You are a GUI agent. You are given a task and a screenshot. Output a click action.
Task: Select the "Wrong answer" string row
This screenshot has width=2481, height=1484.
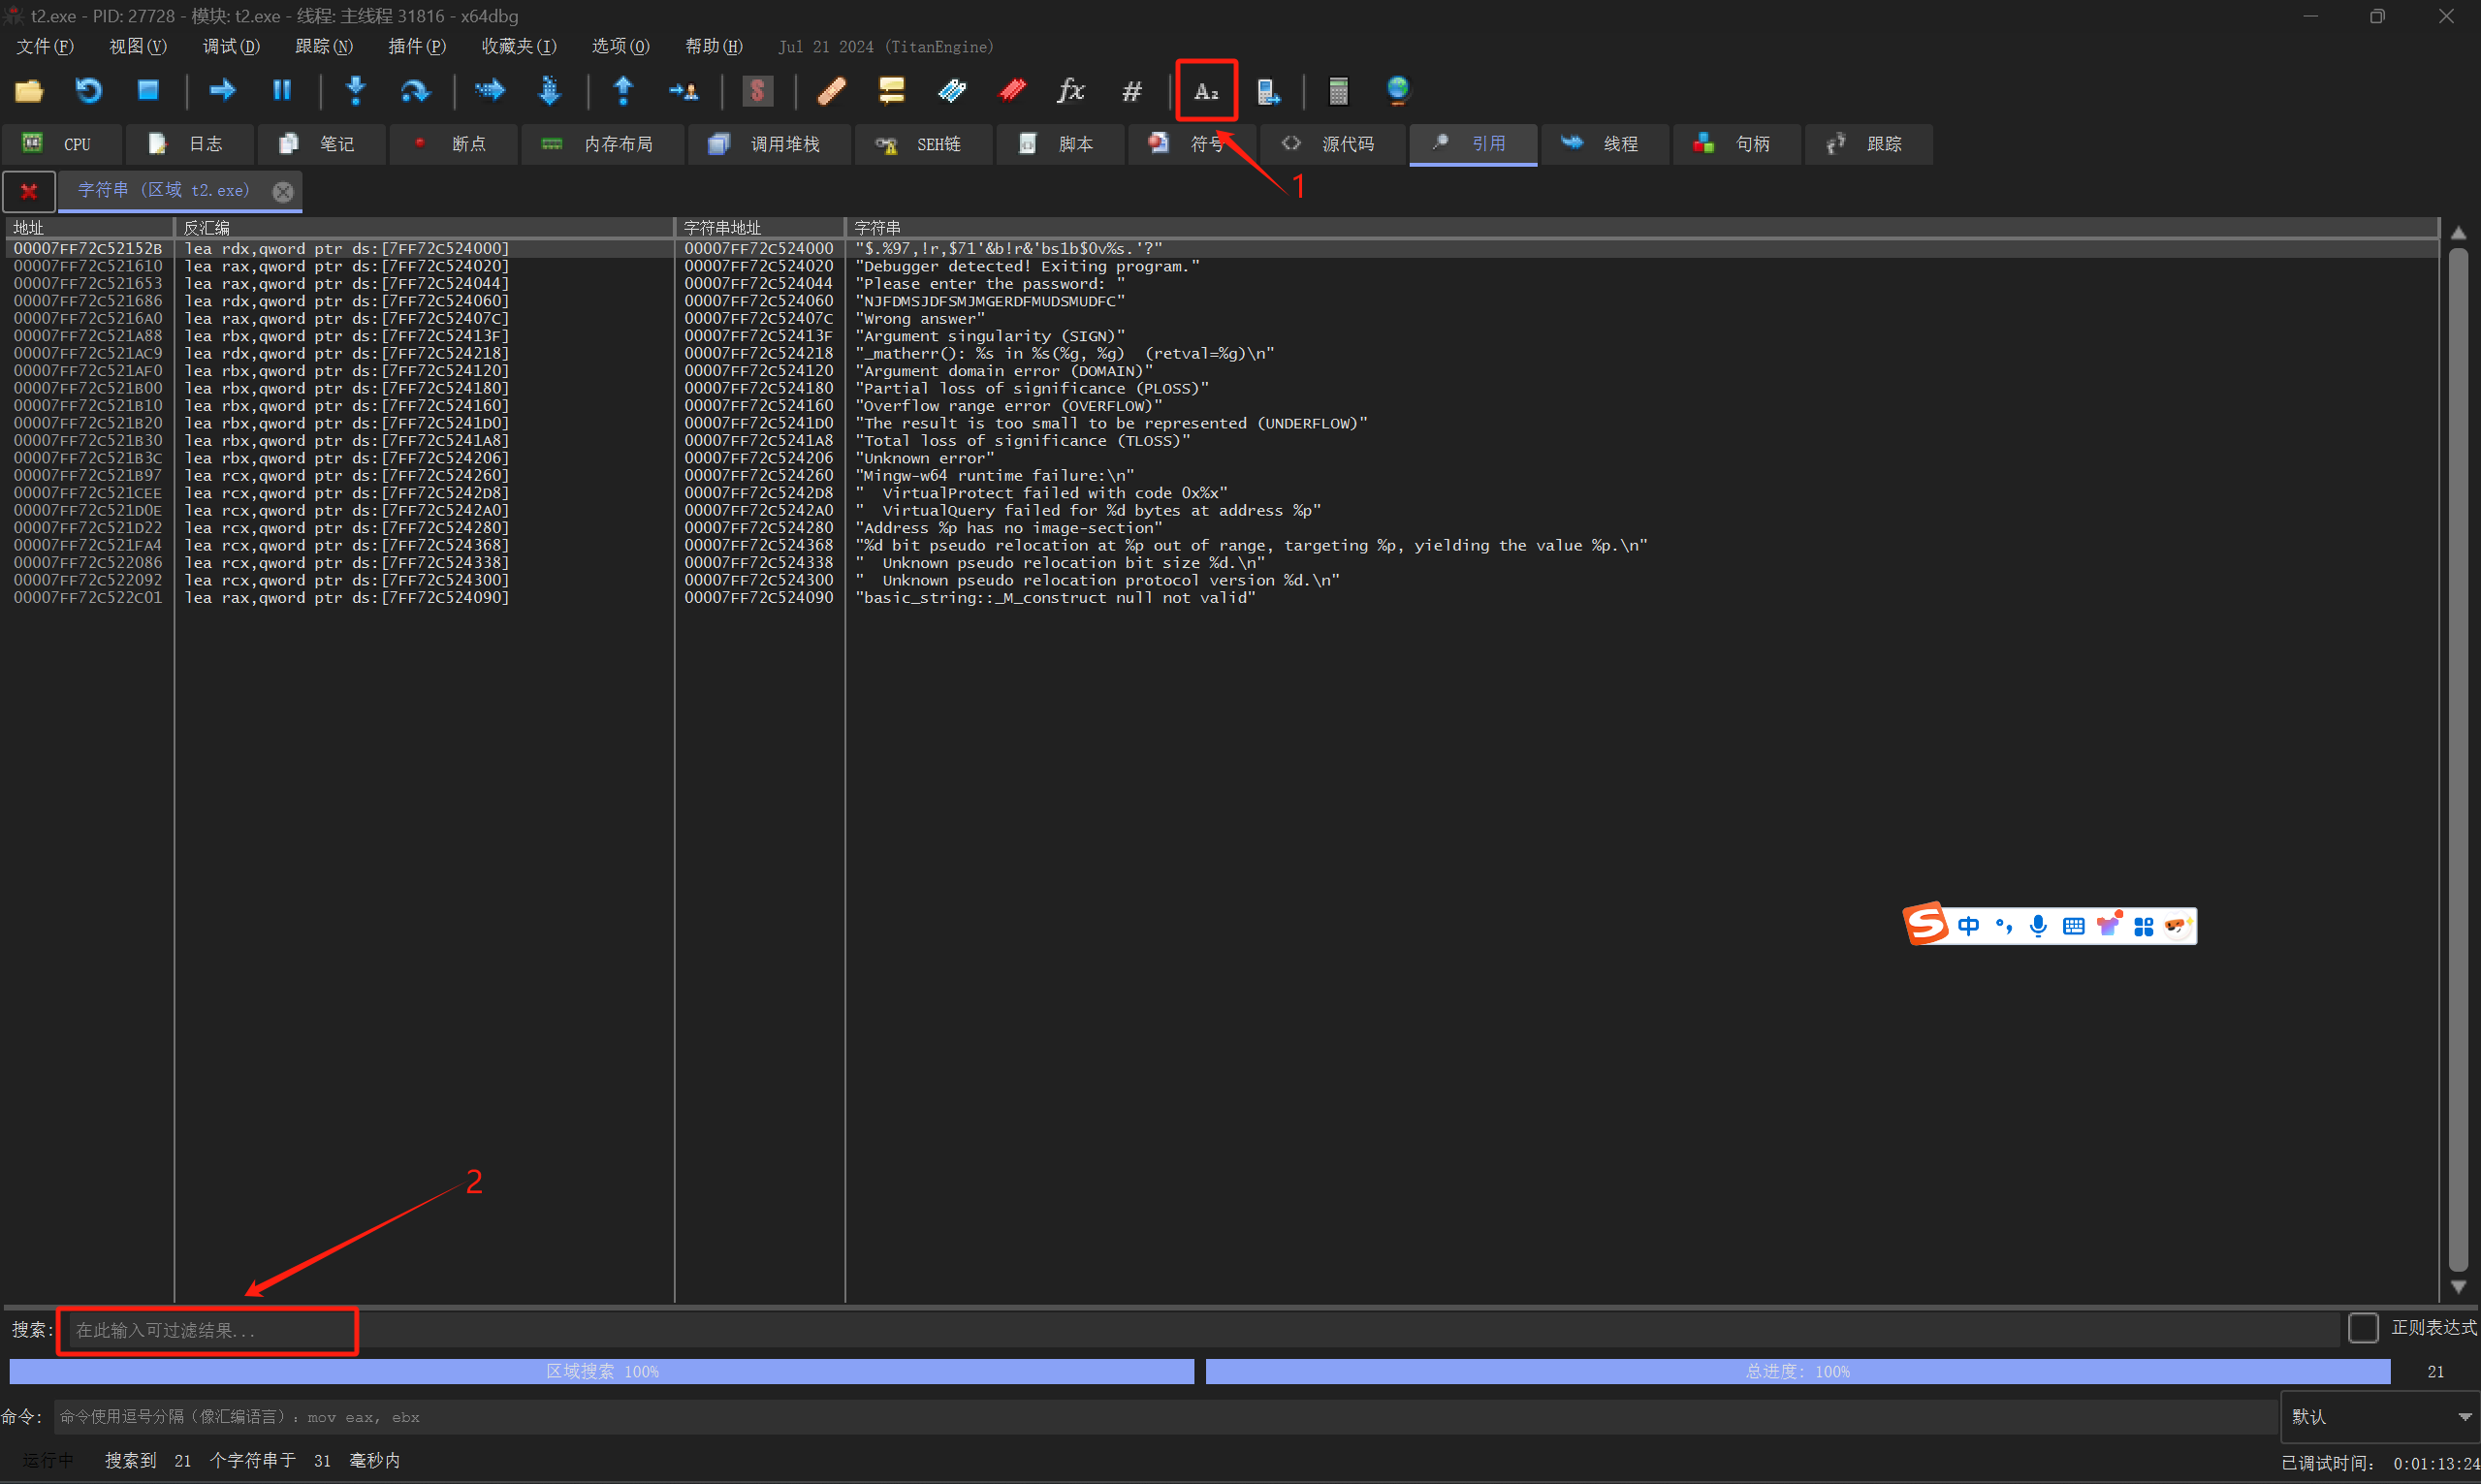[x=920, y=319]
